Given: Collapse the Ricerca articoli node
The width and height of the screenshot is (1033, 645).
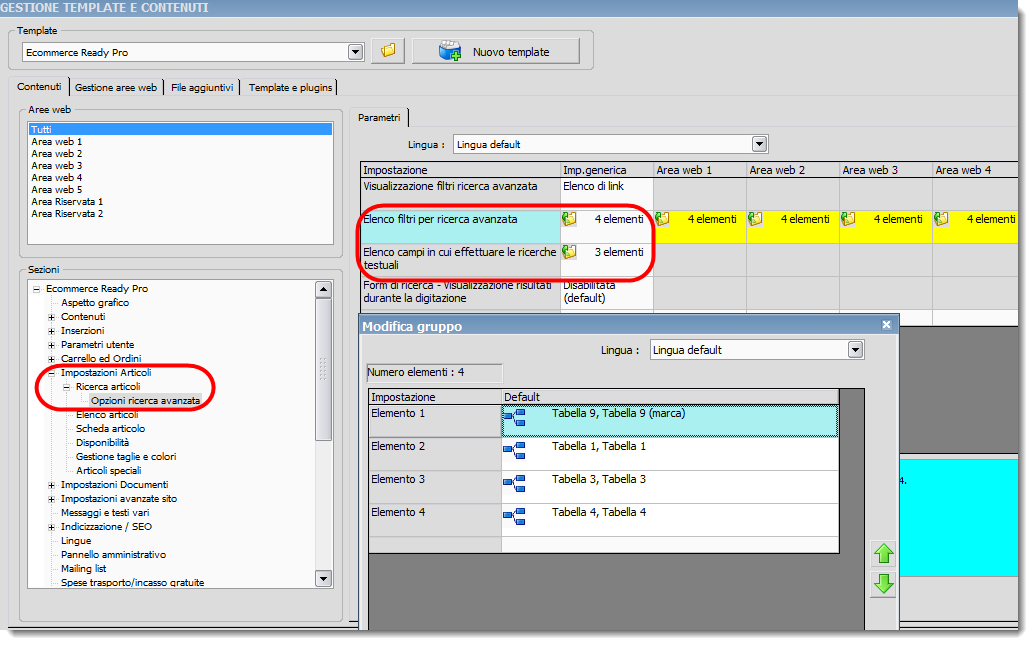Looking at the screenshot, I should click(x=67, y=387).
